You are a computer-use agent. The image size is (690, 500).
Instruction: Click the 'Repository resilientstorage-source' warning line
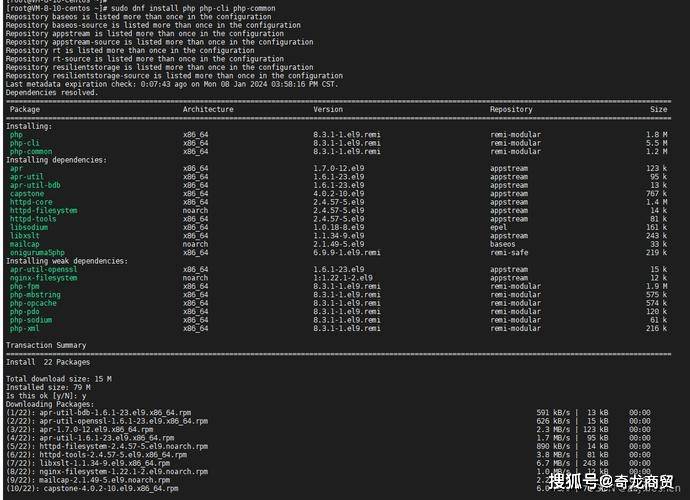coord(174,76)
